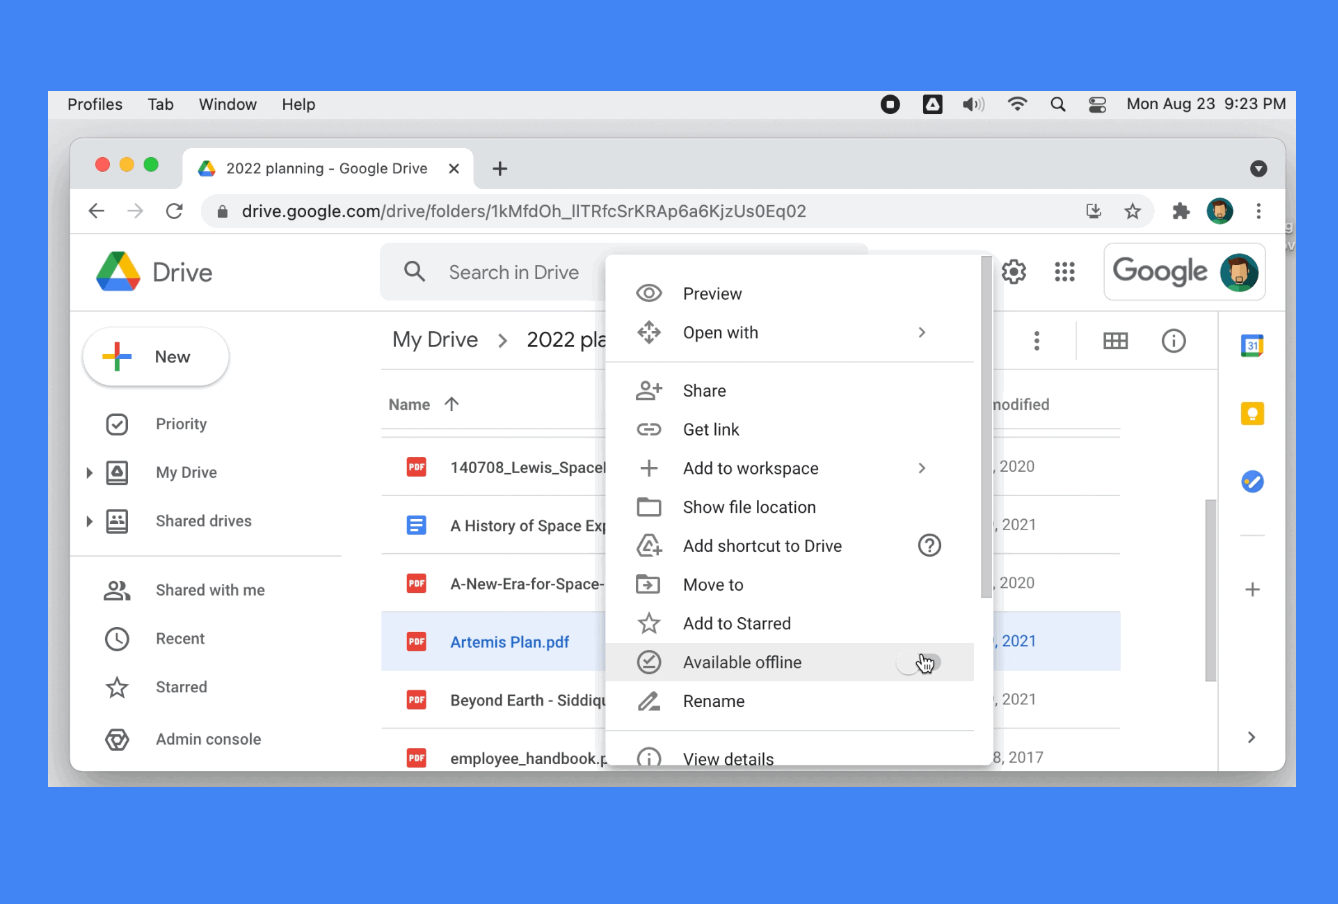Go back in the browser
This screenshot has height=904, width=1338.
point(96,211)
